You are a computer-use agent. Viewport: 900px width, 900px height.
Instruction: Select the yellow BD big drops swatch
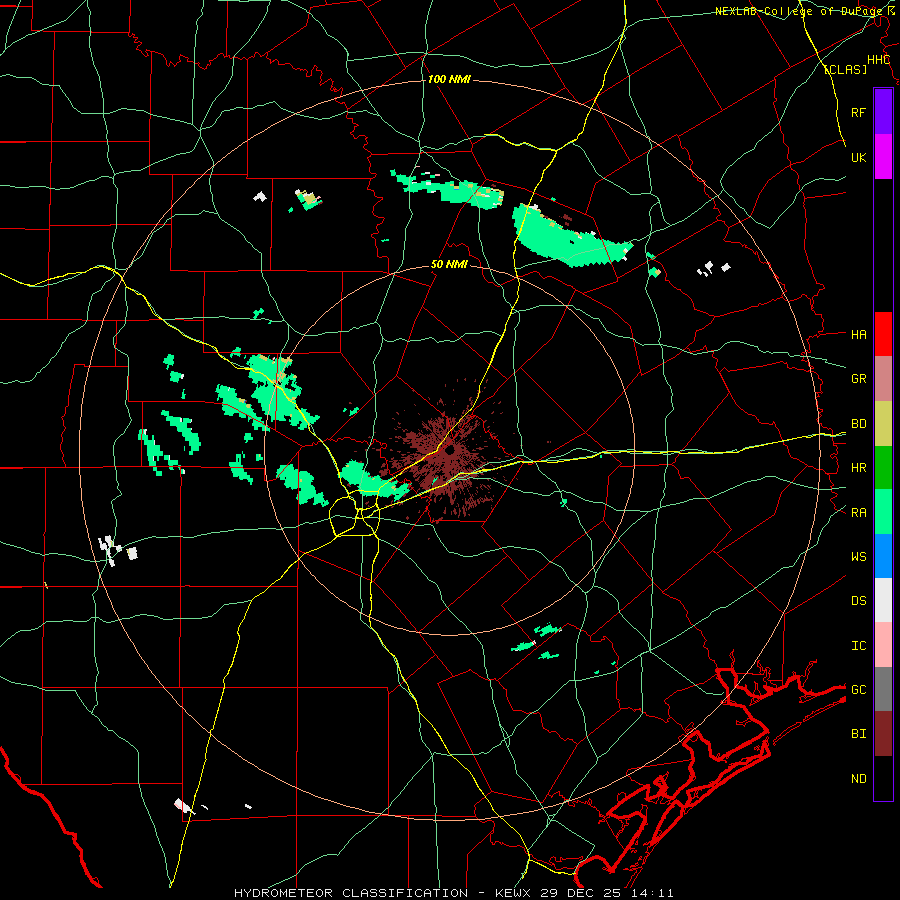[883, 423]
